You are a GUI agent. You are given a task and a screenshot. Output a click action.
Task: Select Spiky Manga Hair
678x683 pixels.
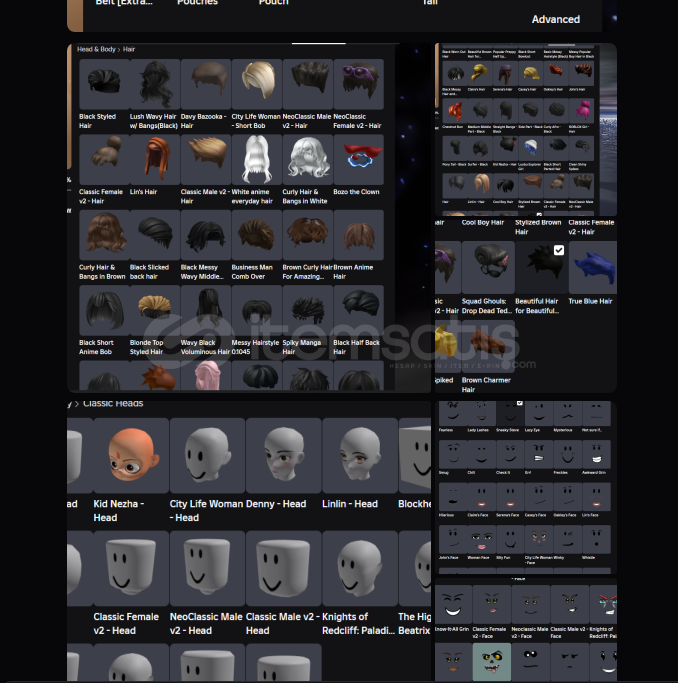308,310
